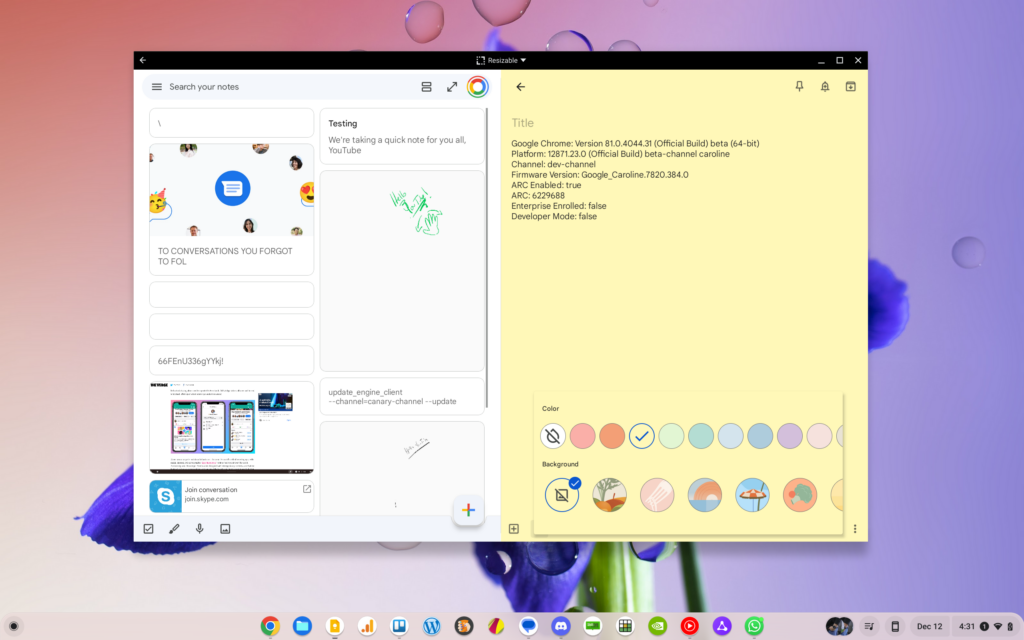Create a new checklist note
The height and width of the screenshot is (640, 1024).
(x=149, y=528)
